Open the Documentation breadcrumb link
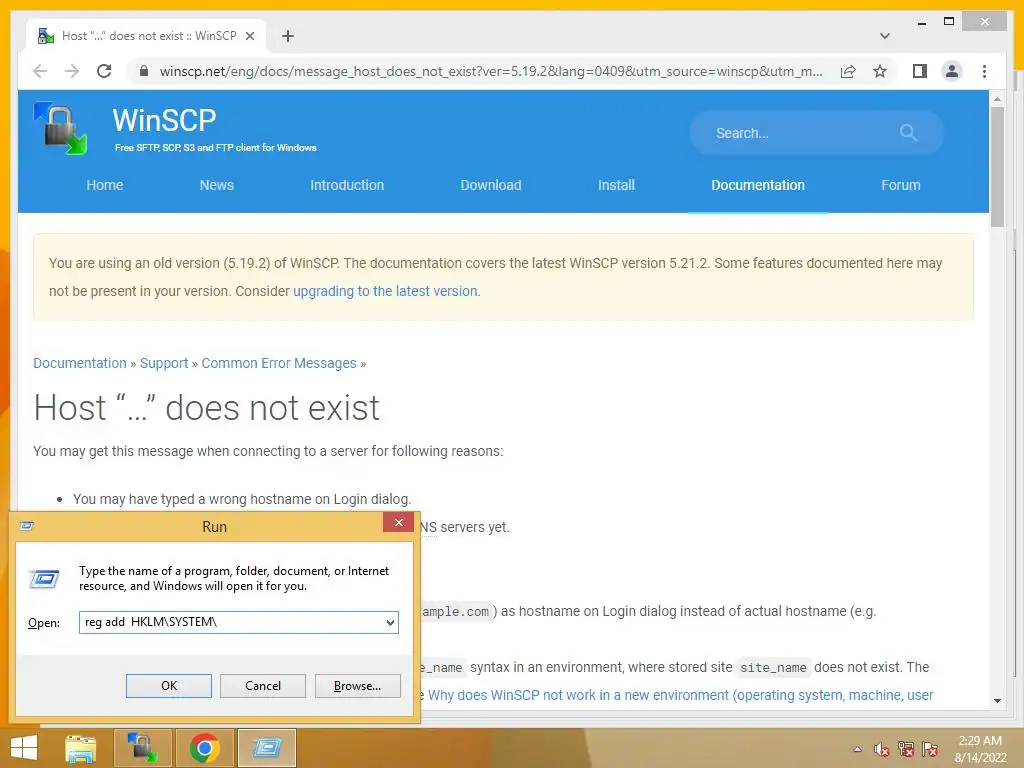The width and height of the screenshot is (1024, 768). pyautogui.click(x=80, y=363)
